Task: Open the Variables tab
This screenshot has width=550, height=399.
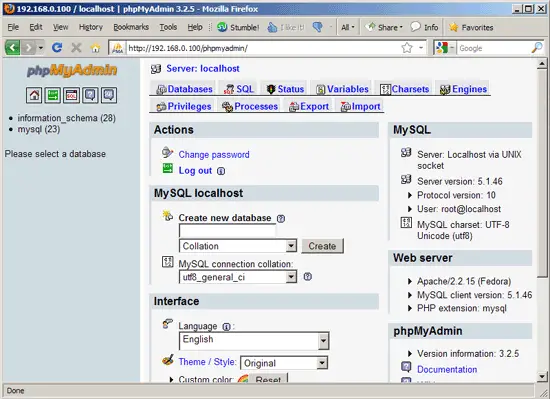Action: click(x=342, y=89)
